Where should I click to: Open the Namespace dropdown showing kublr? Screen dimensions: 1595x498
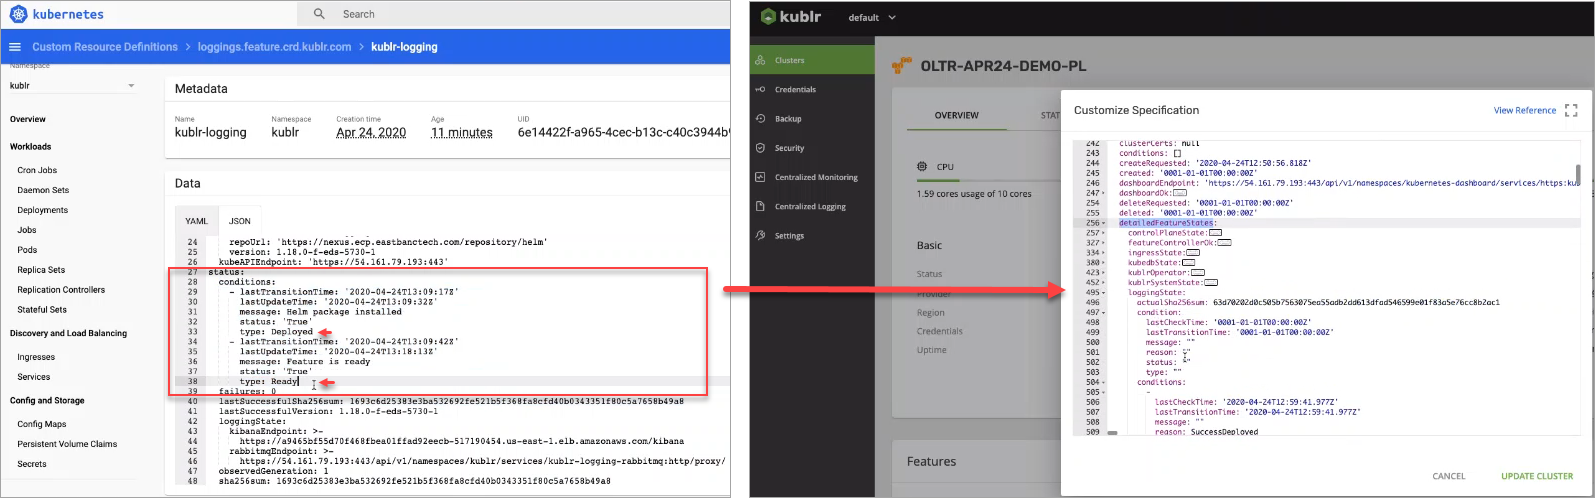tap(72, 86)
